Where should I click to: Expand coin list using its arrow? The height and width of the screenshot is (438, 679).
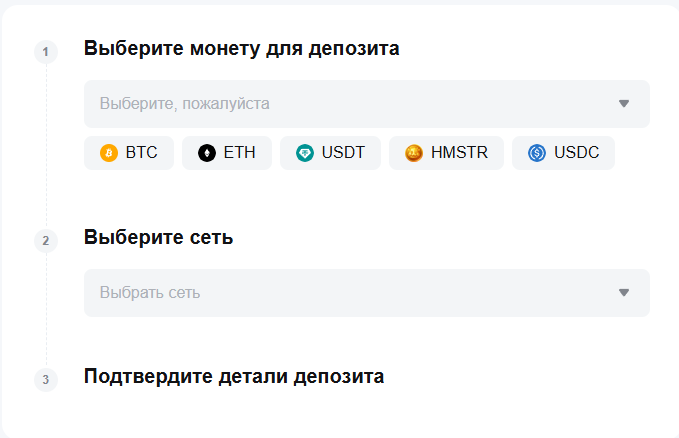pos(624,104)
